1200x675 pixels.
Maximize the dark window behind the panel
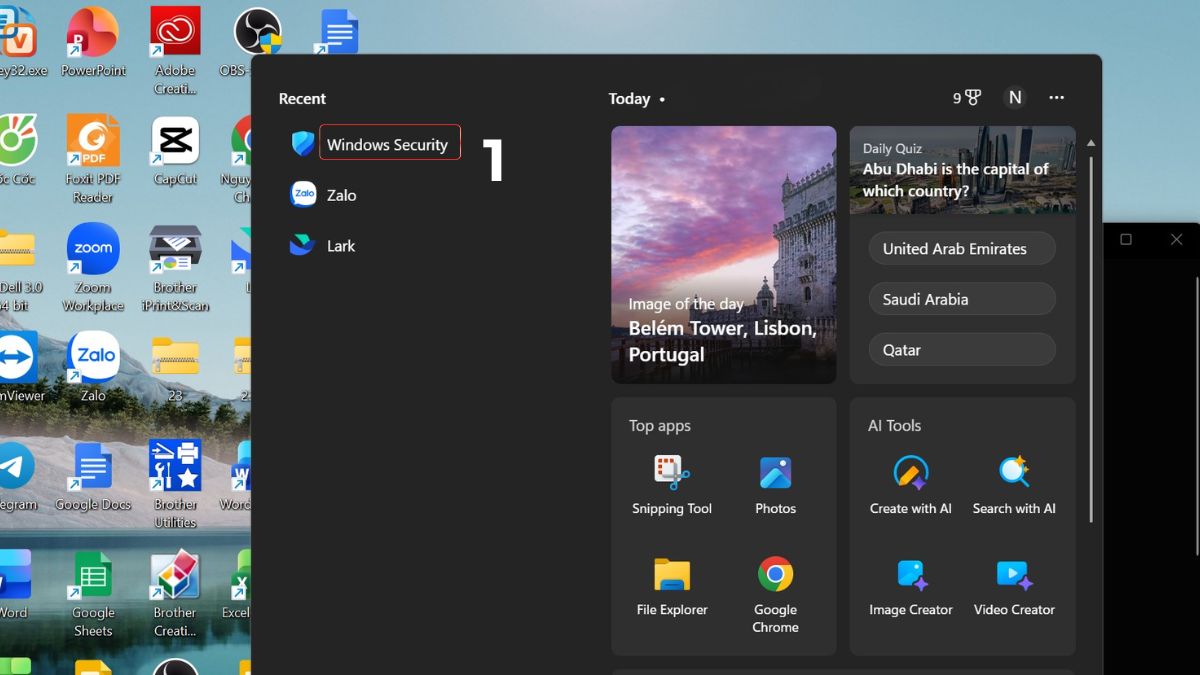(x=1126, y=239)
